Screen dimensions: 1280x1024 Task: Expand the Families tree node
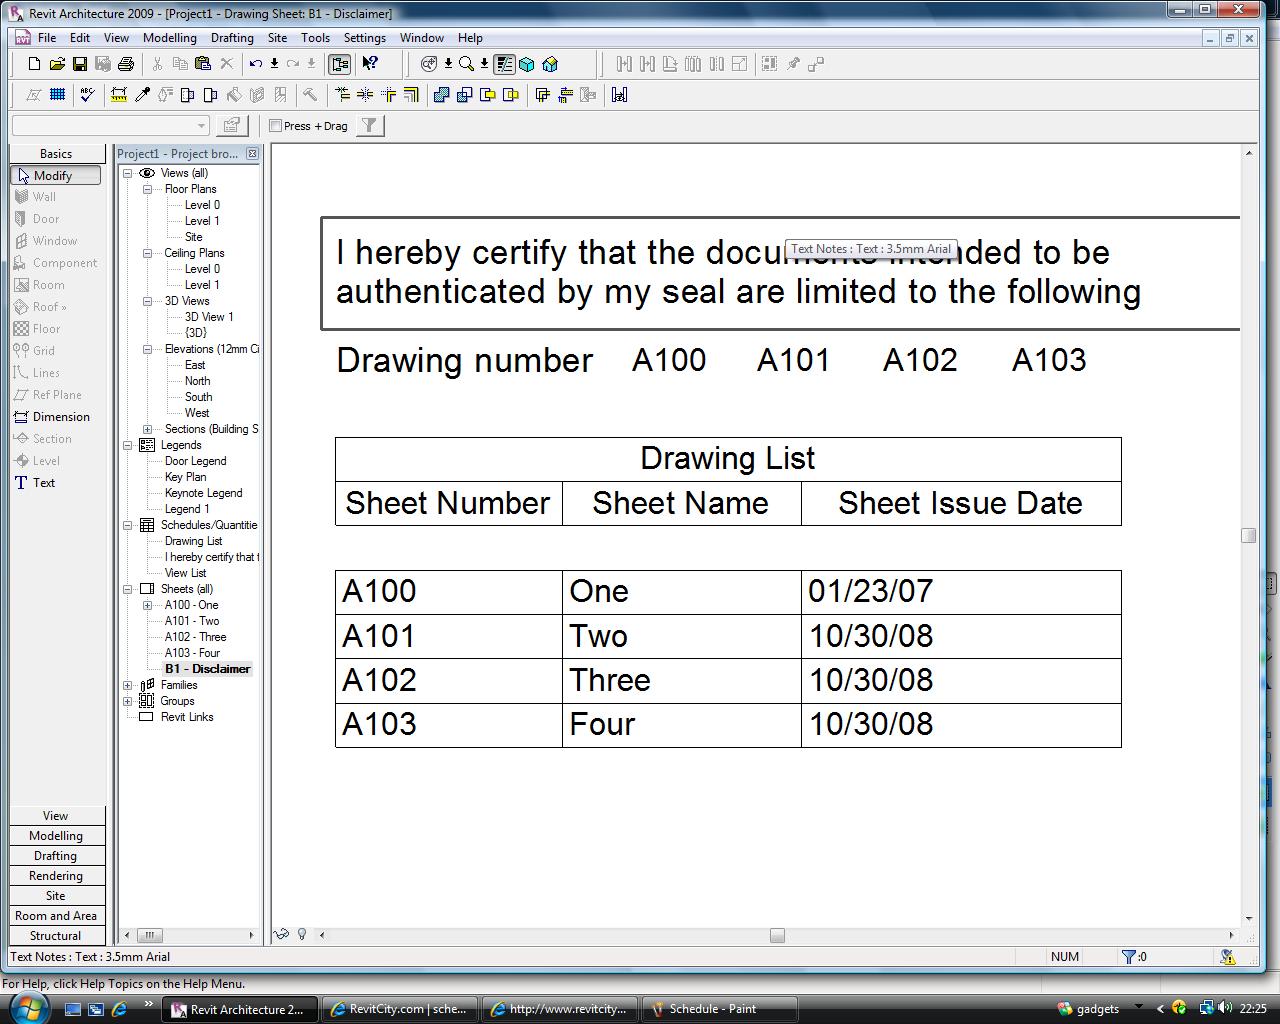point(128,685)
